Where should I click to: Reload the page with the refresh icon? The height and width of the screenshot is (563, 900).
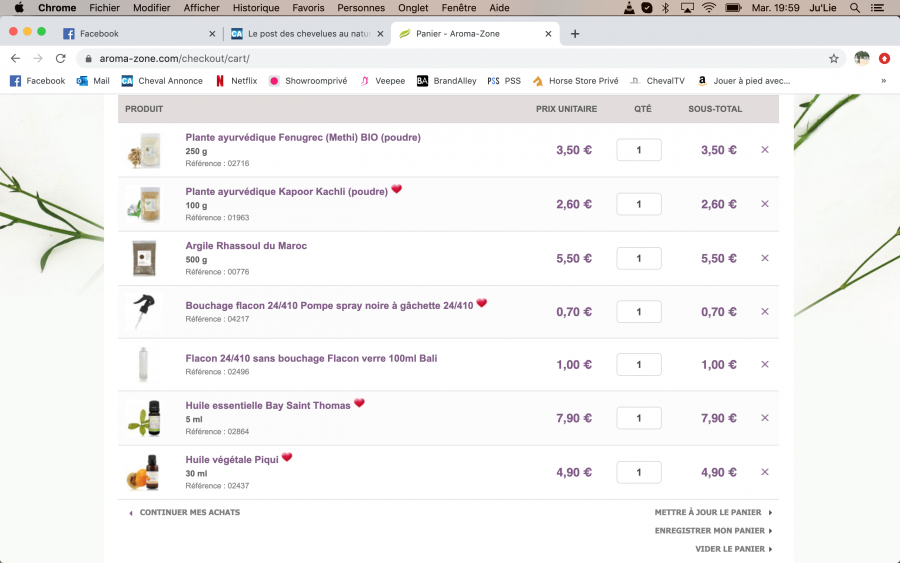[61, 58]
